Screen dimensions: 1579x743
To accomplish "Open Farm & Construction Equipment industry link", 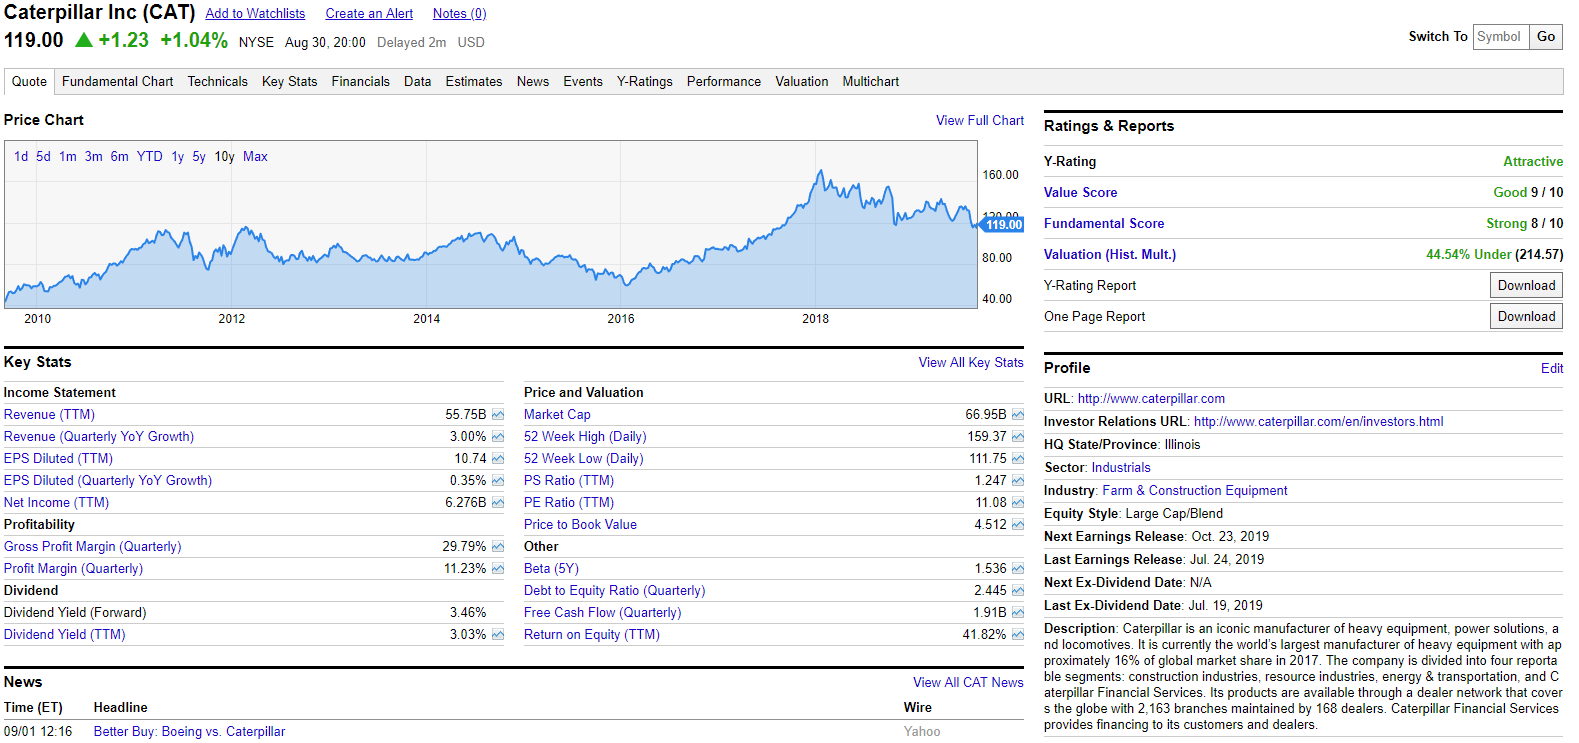I will pyautogui.click(x=1195, y=490).
